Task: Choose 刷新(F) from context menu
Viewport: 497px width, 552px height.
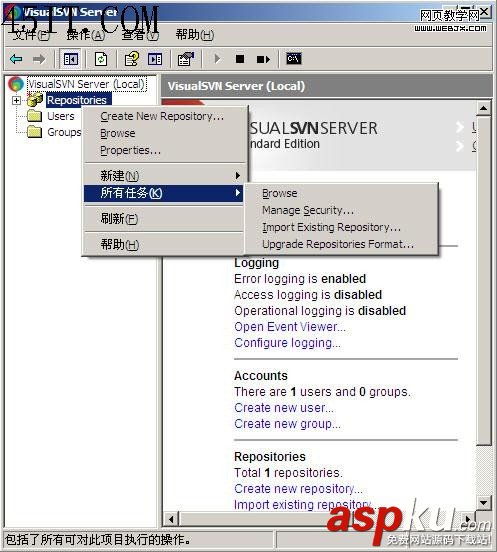Action: [x=163, y=219]
